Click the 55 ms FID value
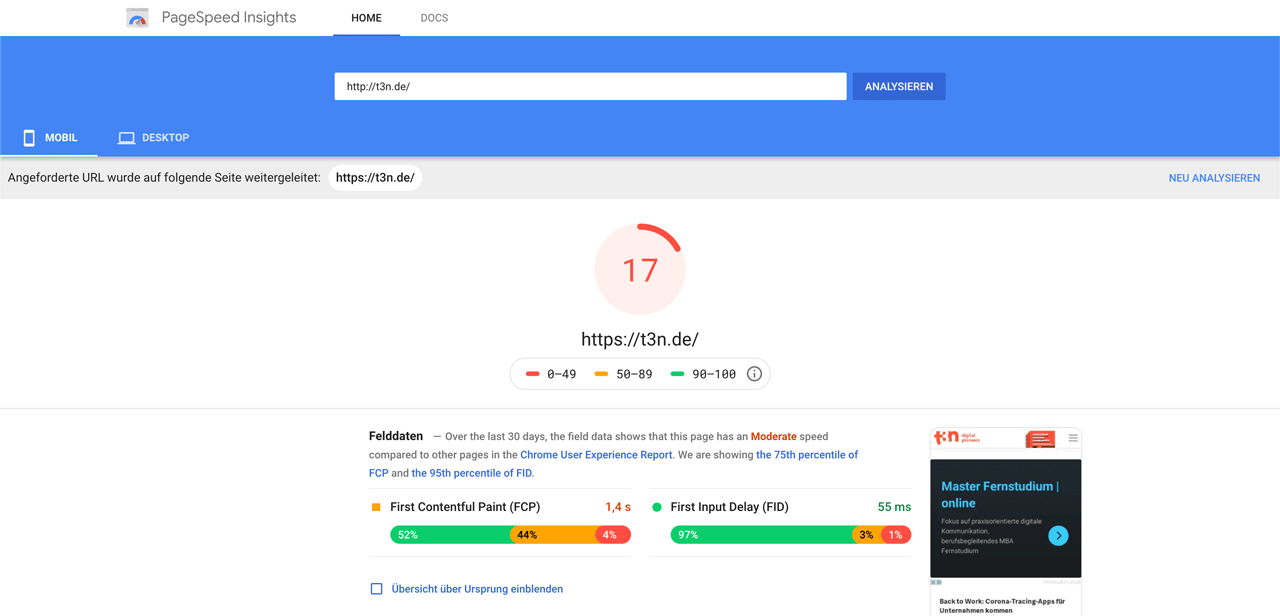Viewport: 1280px width, 616px height. coord(894,507)
